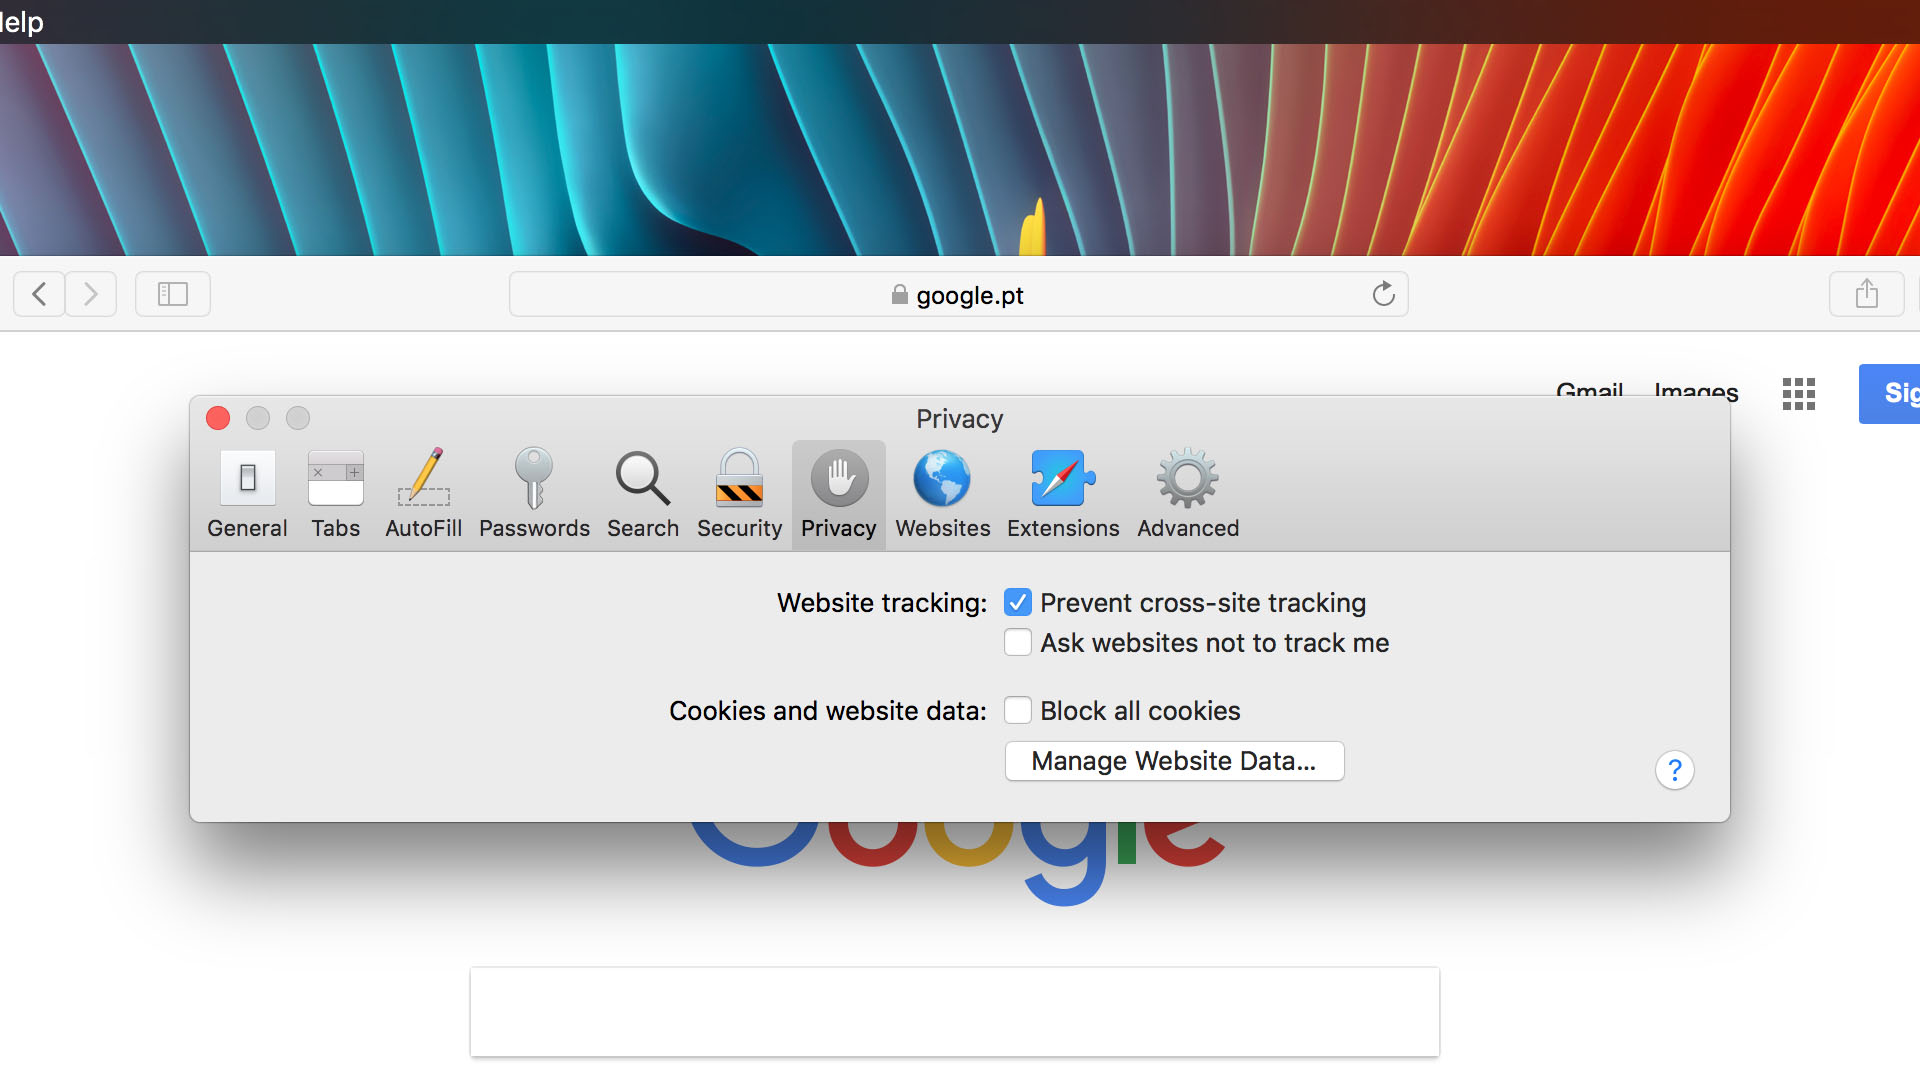1920x1080 pixels.
Task: Click the sidebar toggle button
Action: (173, 293)
